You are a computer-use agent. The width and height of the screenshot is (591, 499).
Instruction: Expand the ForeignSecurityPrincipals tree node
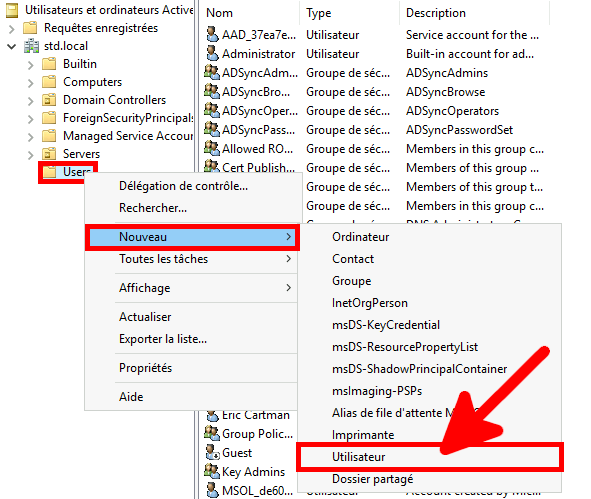[x=31, y=119]
